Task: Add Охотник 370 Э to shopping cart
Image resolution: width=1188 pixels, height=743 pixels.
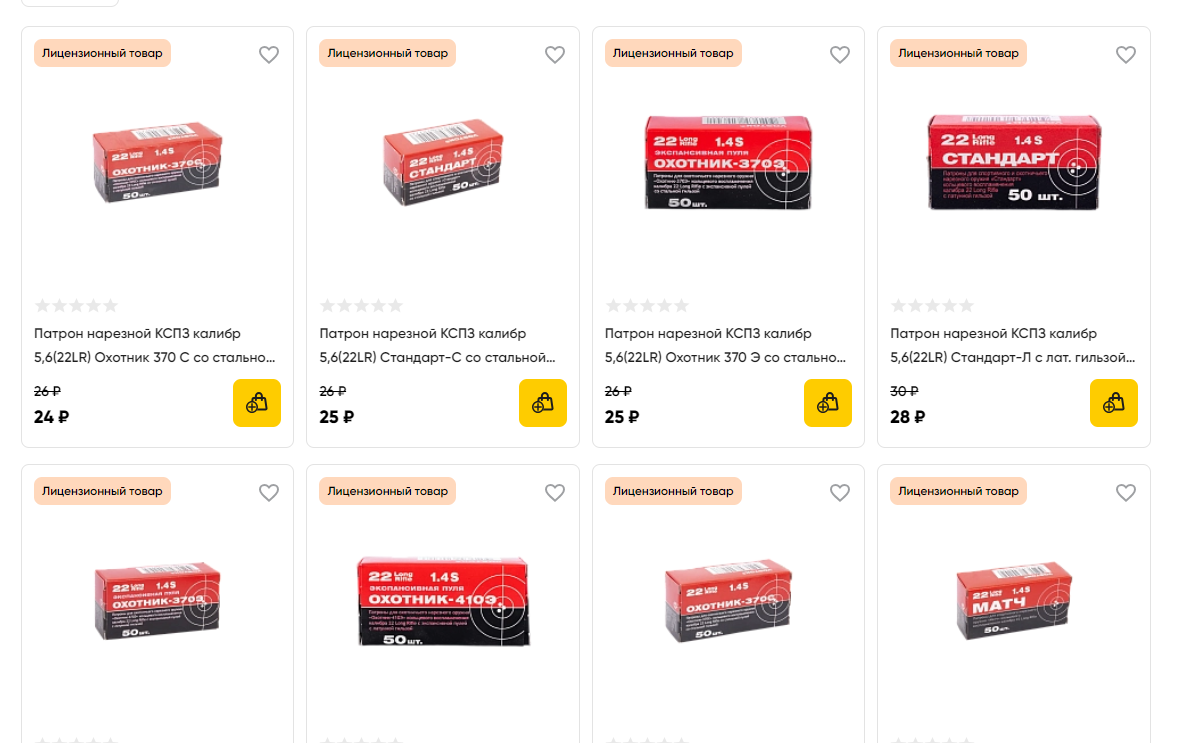Action: 828,403
